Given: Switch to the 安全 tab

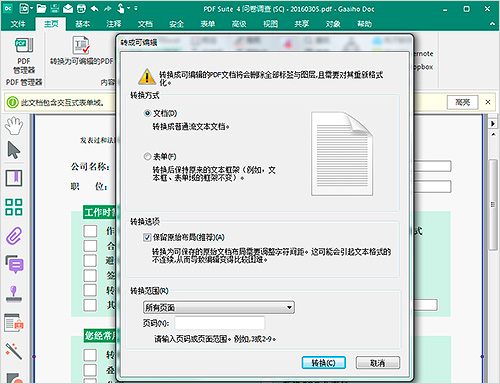Looking at the screenshot, I should pos(176,24).
